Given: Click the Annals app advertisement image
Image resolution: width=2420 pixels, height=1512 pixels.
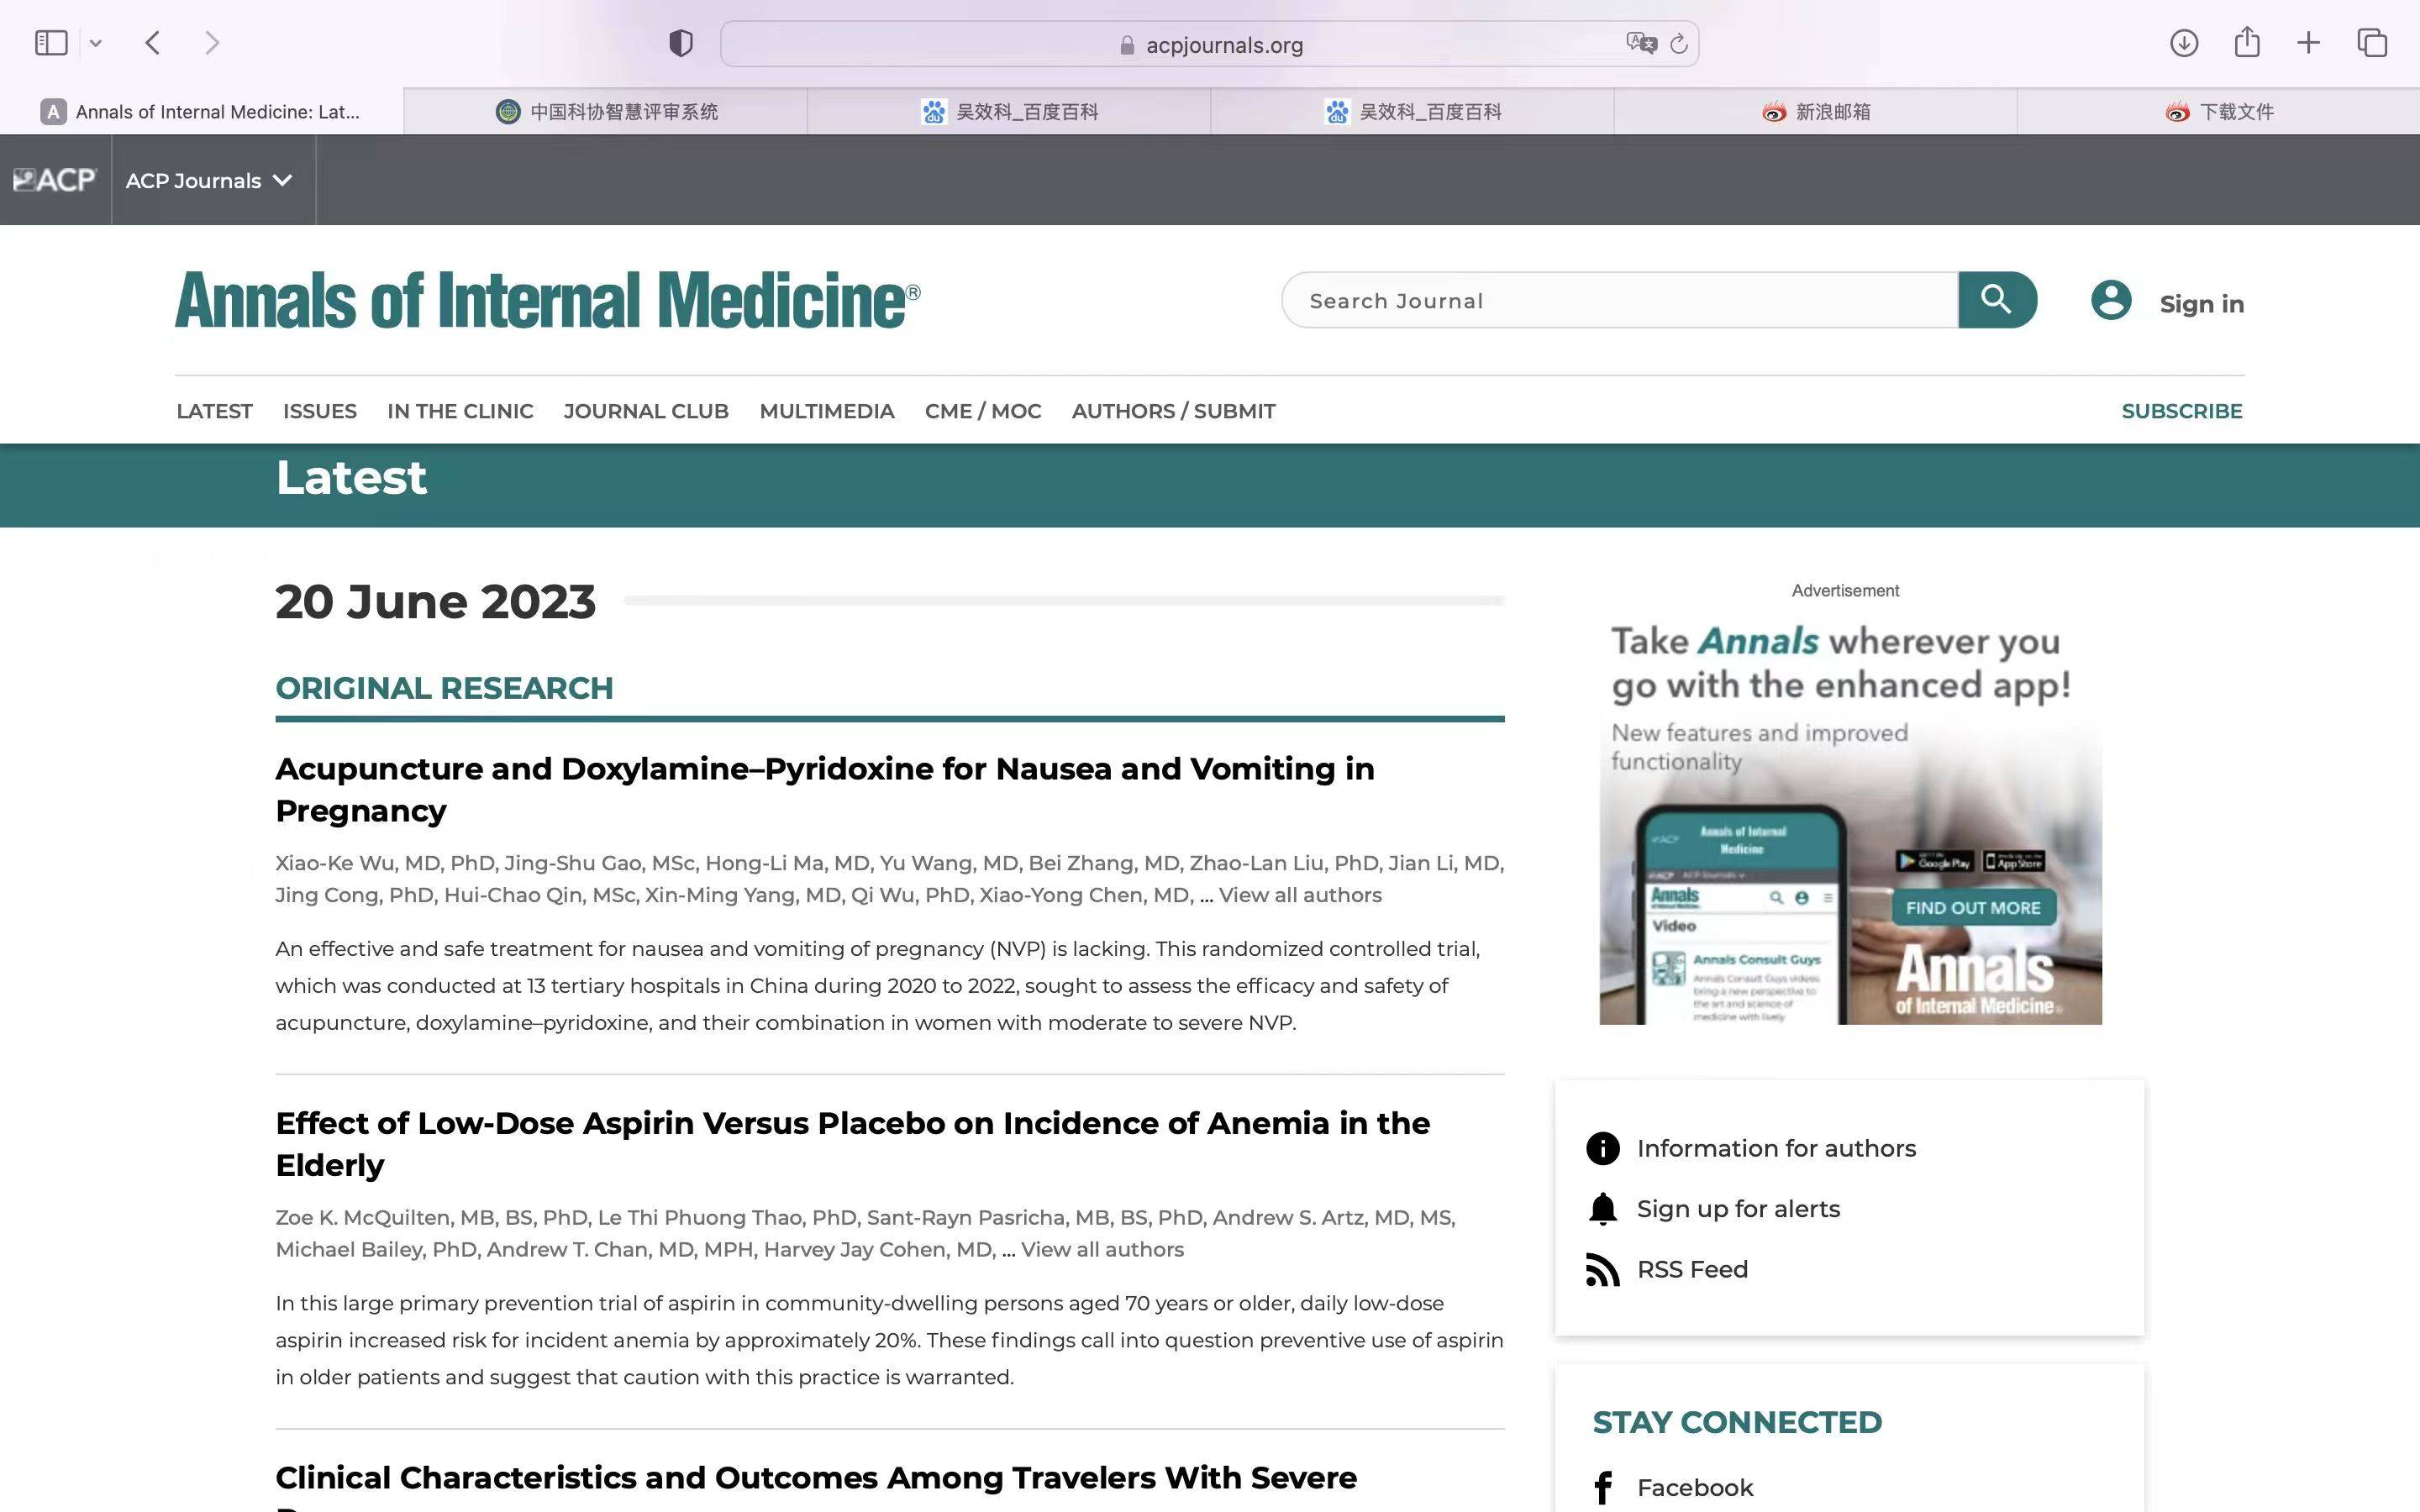Looking at the screenshot, I should point(1850,820).
